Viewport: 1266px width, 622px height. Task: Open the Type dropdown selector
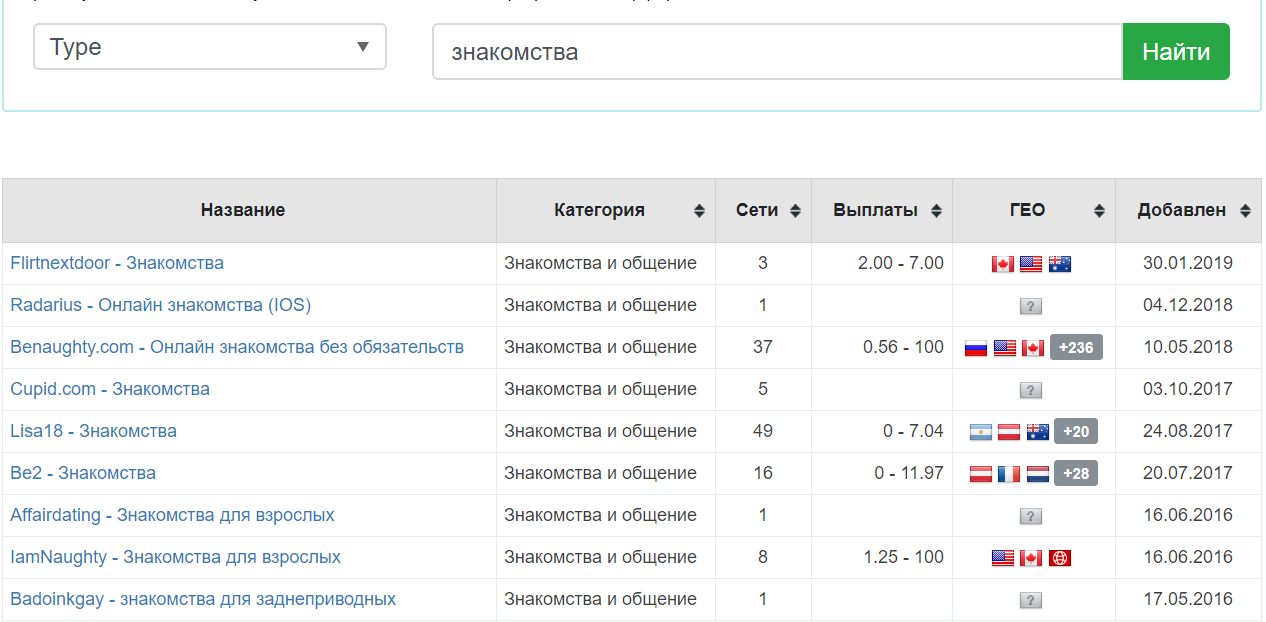pyautogui.click(x=210, y=47)
